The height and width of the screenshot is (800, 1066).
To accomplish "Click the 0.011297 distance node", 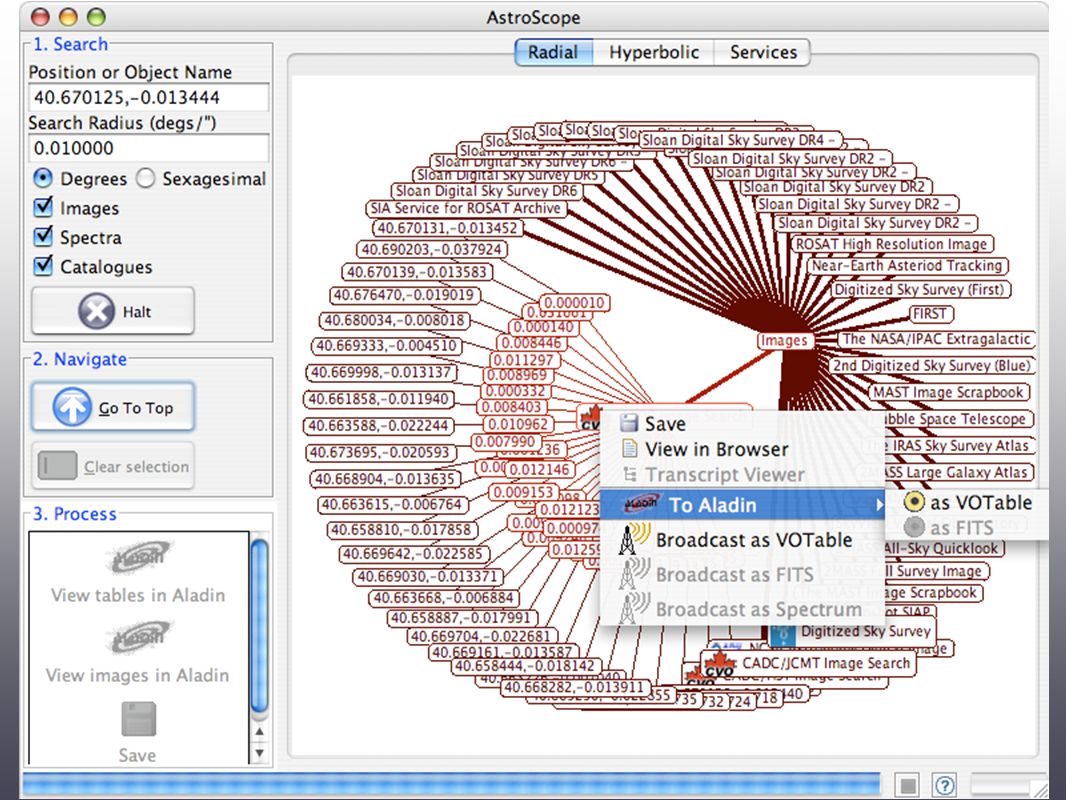I will [x=523, y=360].
